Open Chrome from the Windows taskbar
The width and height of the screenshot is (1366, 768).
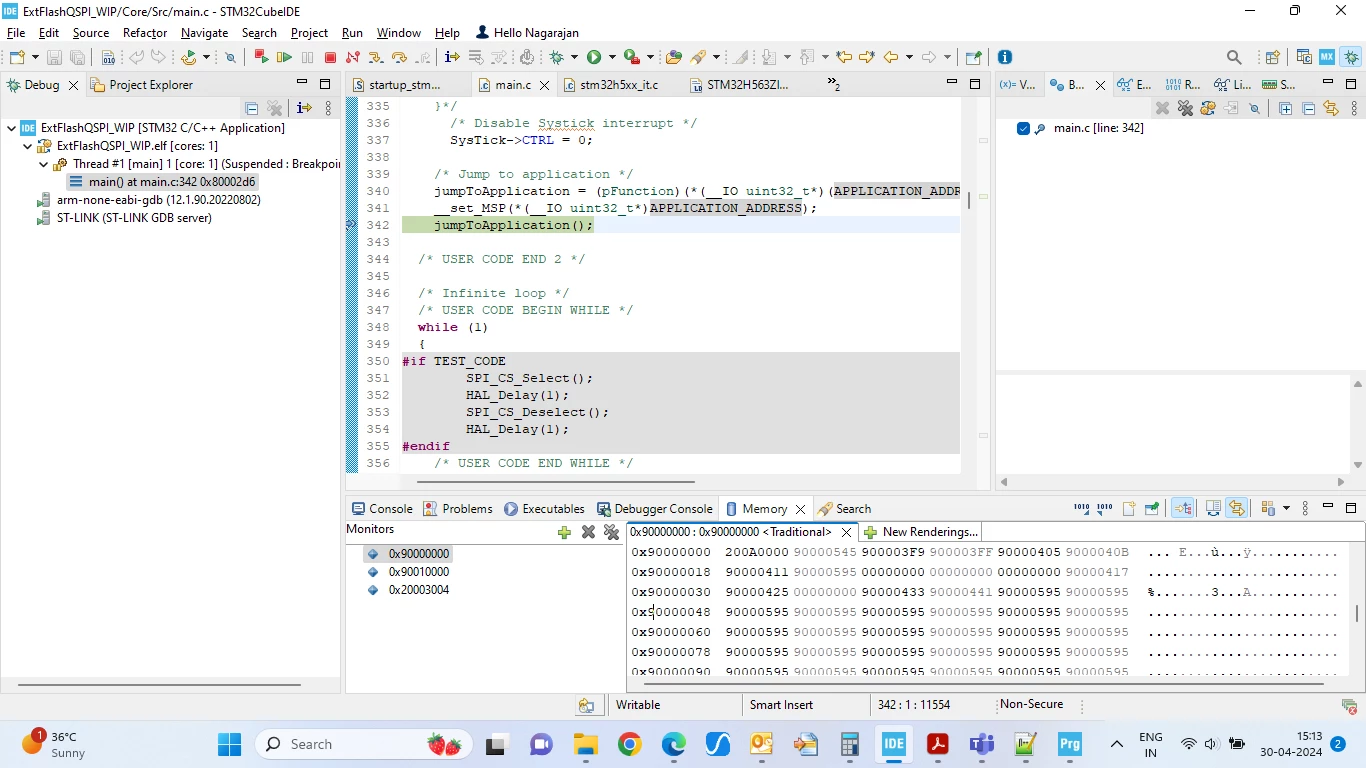click(629, 744)
